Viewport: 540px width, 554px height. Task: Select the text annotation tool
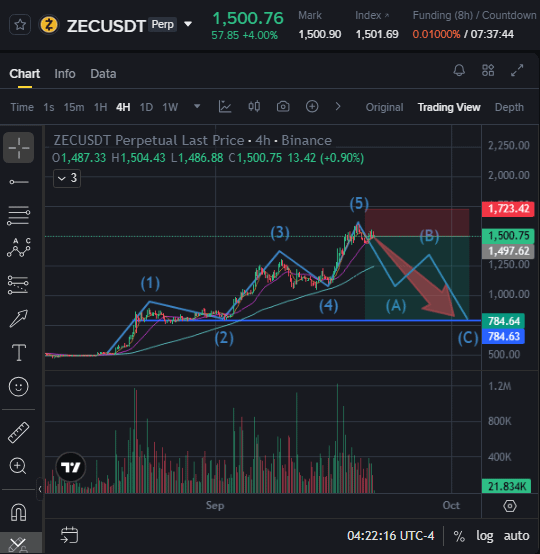[19, 352]
